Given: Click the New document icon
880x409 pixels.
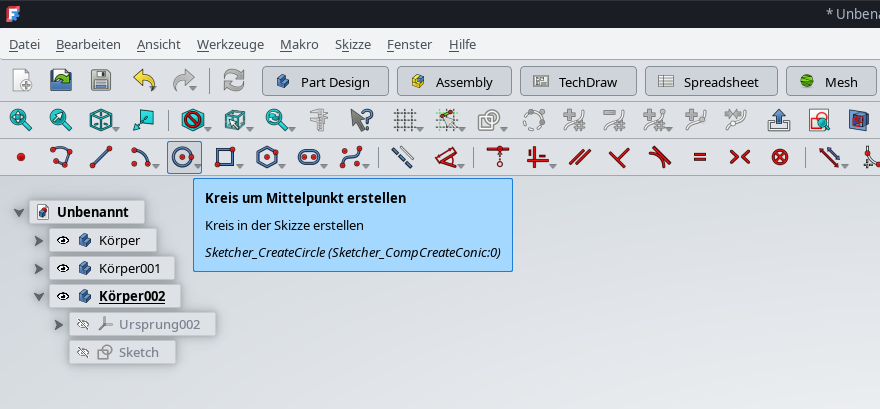Looking at the screenshot, I should [22, 81].
